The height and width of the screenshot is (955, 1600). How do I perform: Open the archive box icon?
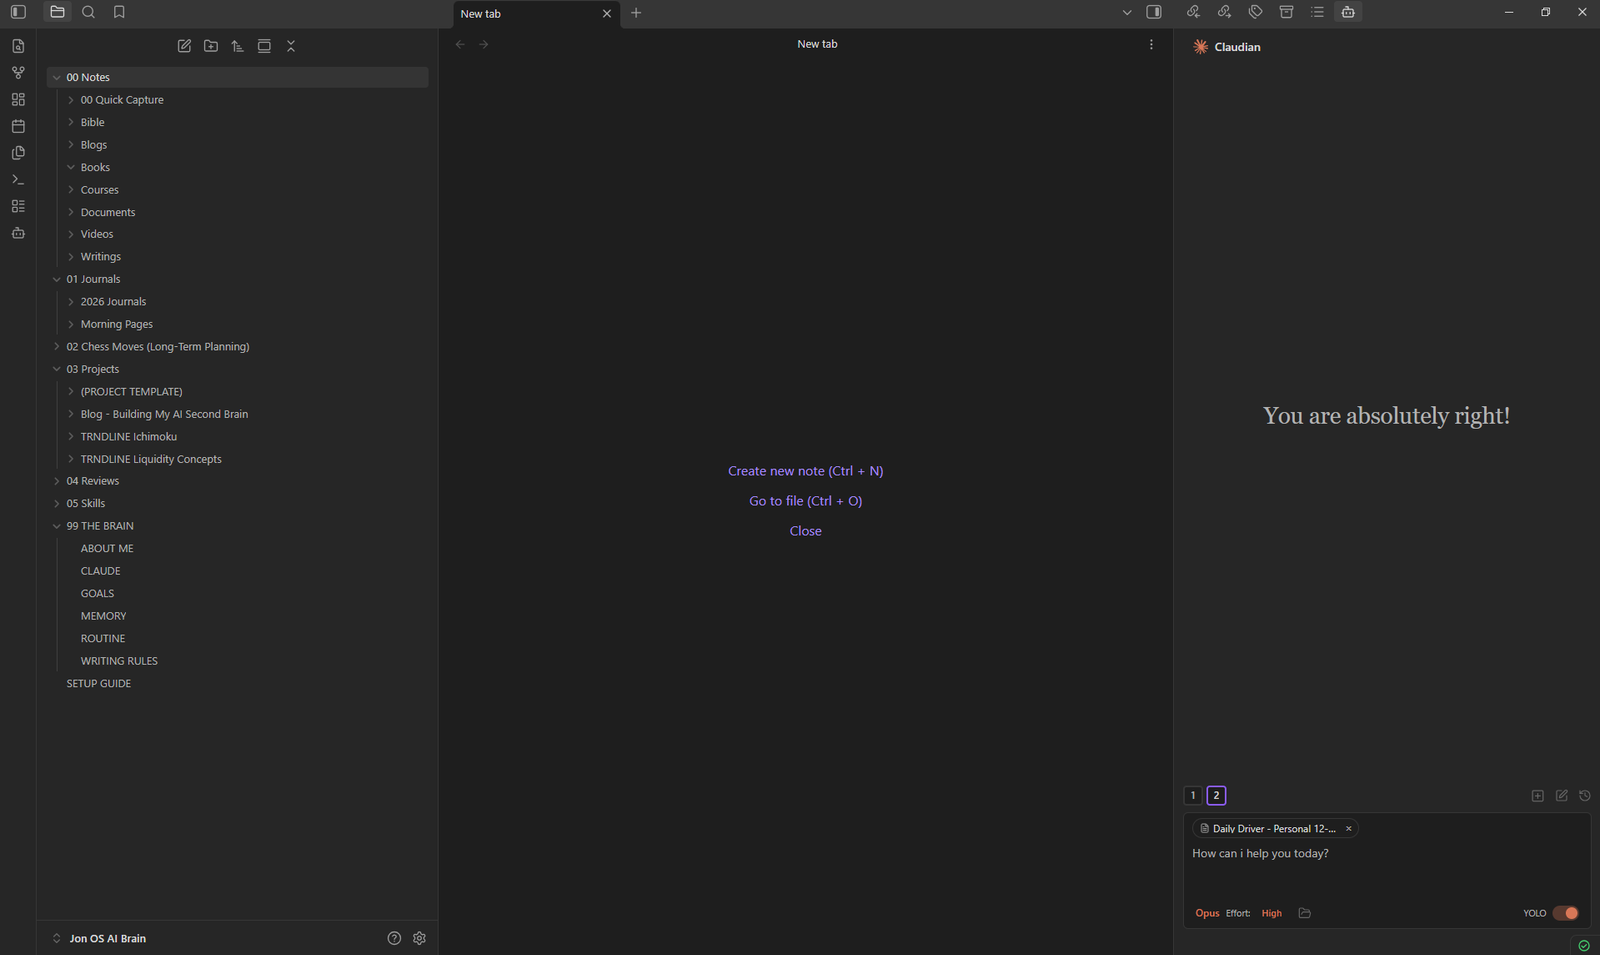(x=1286, y=12)
